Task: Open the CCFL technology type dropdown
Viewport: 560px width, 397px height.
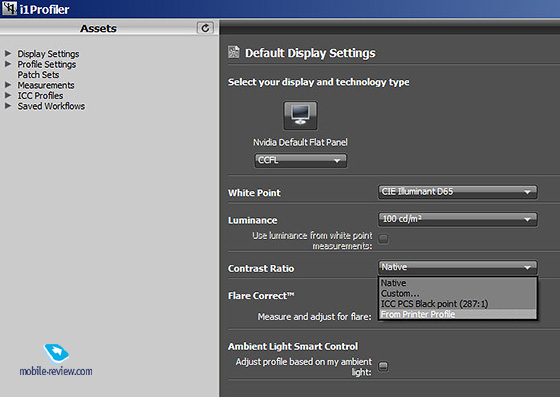Action: (x=300, y=160)
